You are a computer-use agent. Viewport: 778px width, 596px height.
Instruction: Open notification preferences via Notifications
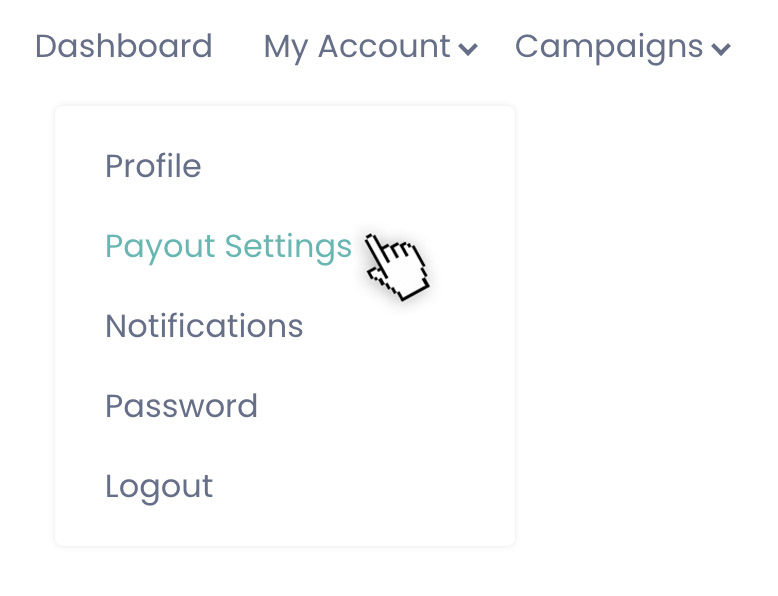tap(204, 326)
